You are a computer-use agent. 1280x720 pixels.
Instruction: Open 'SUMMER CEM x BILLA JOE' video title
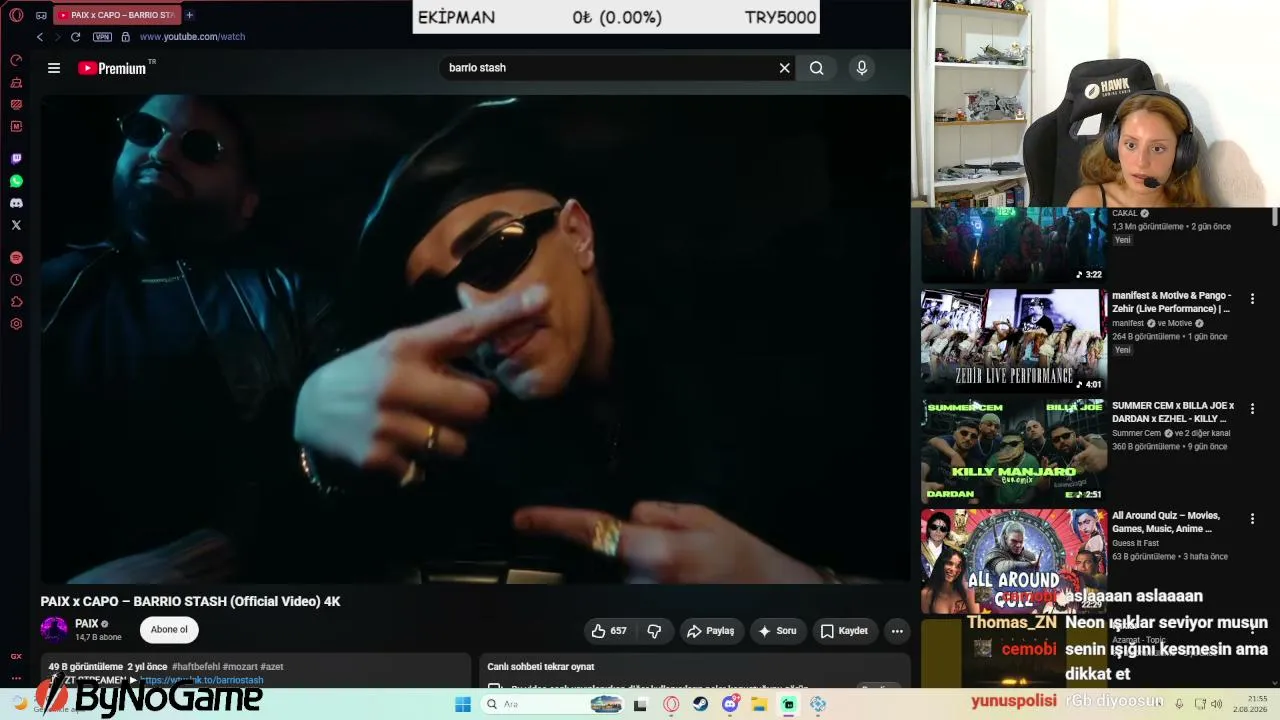[1173, 412]
